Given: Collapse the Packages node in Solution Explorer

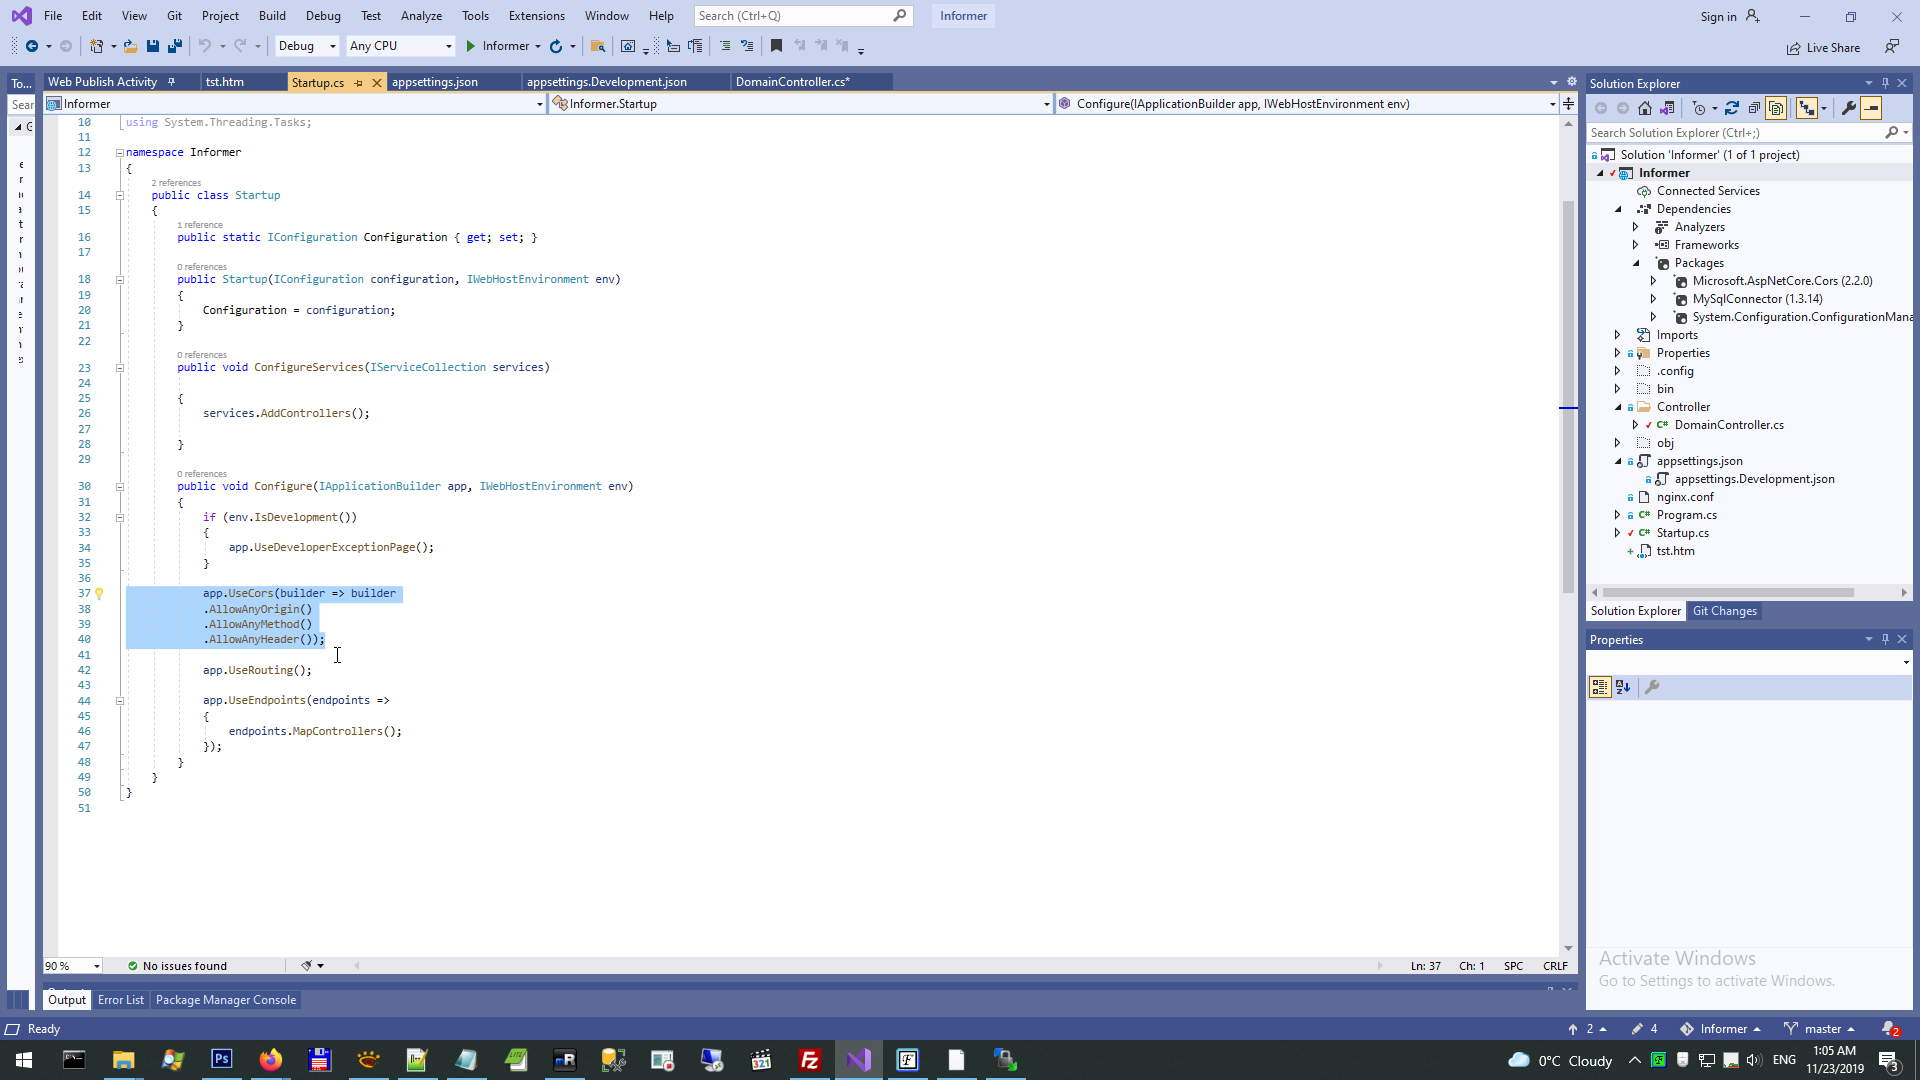Looking at the screenshot, I should point(1636,263).
